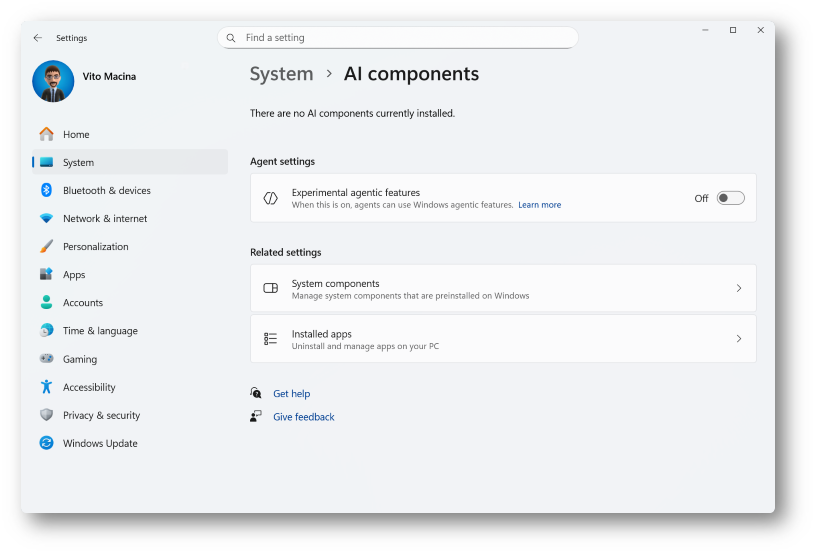Image resolution: width=817 pixels, height=555 pixels.
Task: Click the back arrow button
Action: (x=38, y=38)
